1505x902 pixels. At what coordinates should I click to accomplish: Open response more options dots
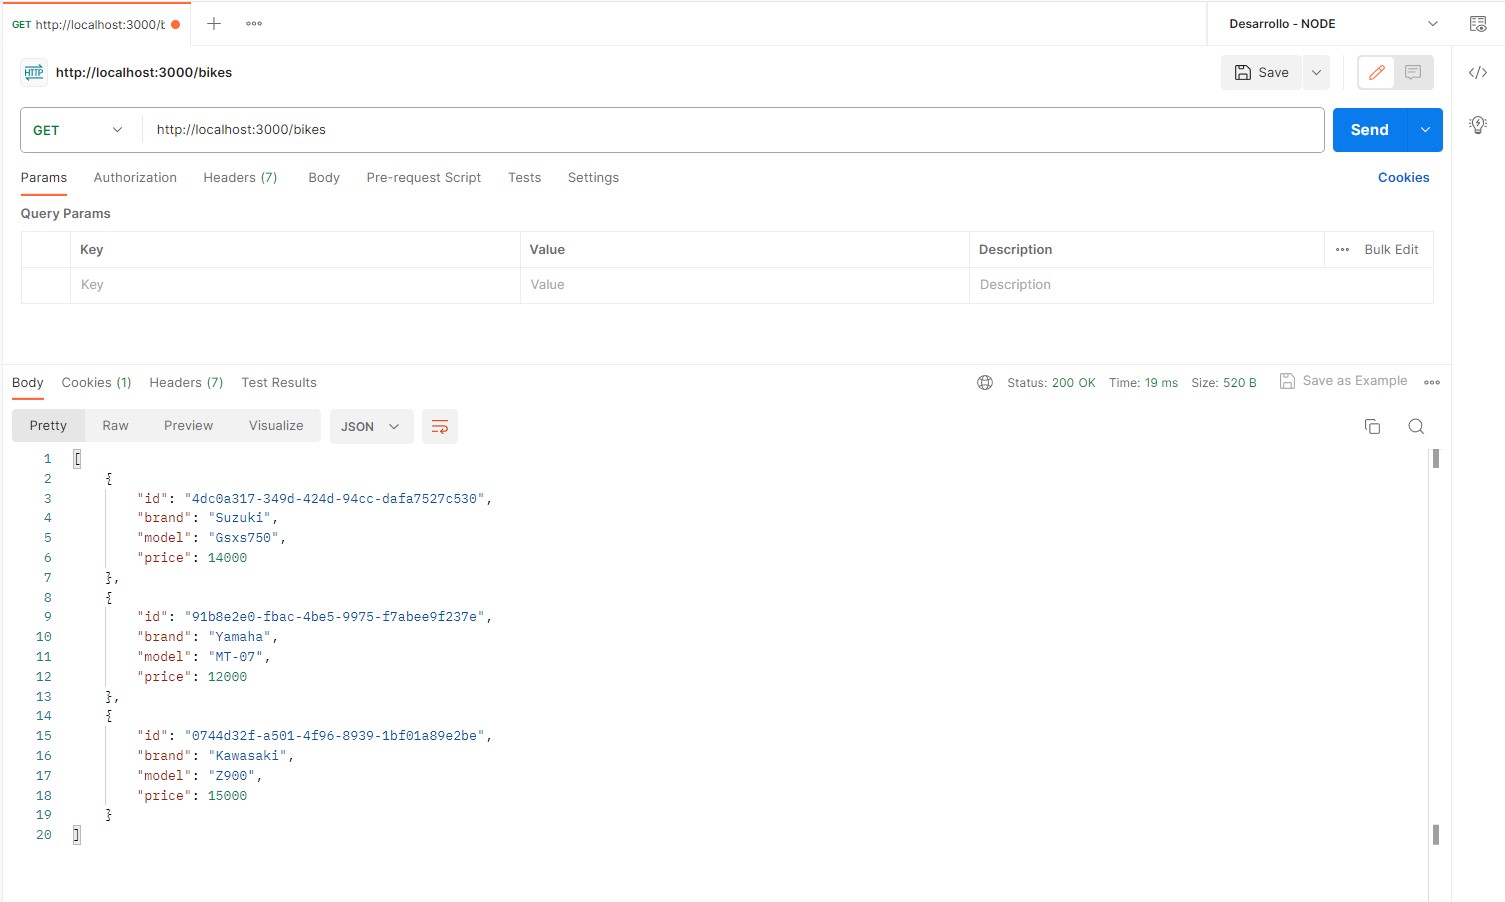[1432, 382]
